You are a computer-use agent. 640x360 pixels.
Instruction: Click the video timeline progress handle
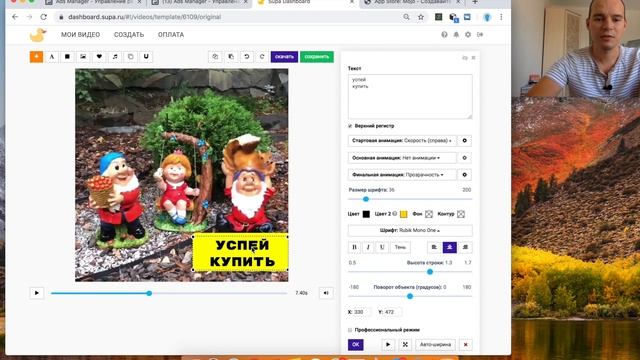point(149,293)
